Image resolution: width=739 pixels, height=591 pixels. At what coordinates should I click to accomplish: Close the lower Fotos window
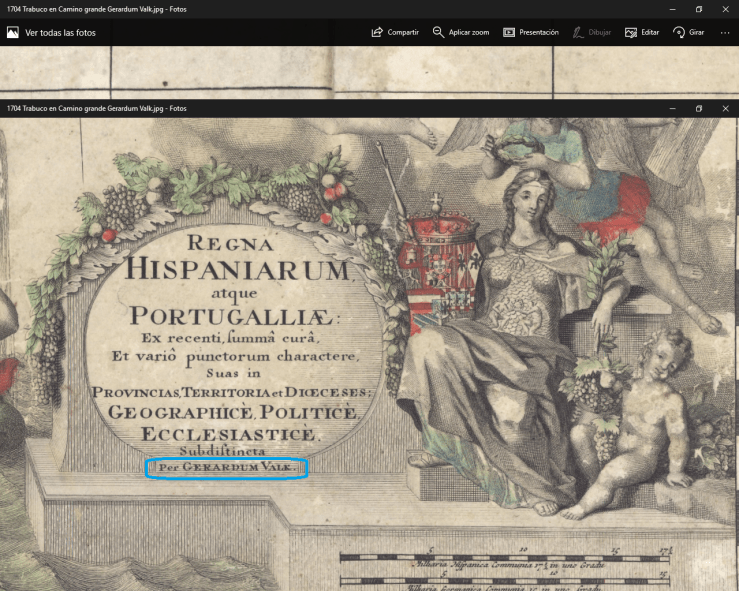(725, 108)
